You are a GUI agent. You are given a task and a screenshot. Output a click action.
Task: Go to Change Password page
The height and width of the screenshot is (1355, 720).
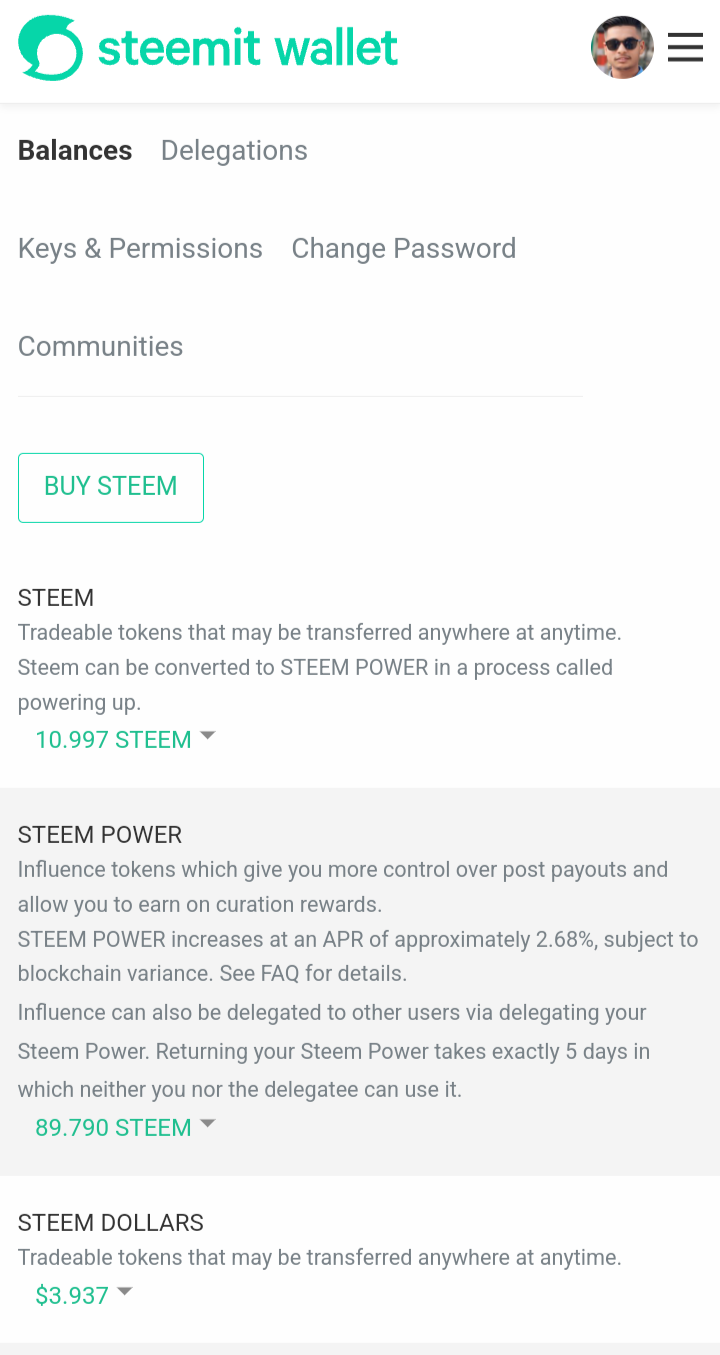(x=404, y=249)
